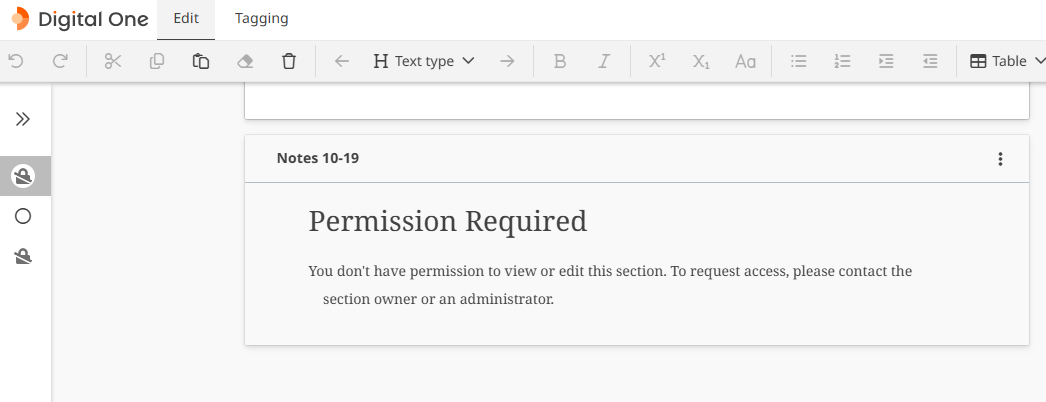1046x402 pixels.
Task: Open the Text type dropdown
Action: [x=424, y=61]
